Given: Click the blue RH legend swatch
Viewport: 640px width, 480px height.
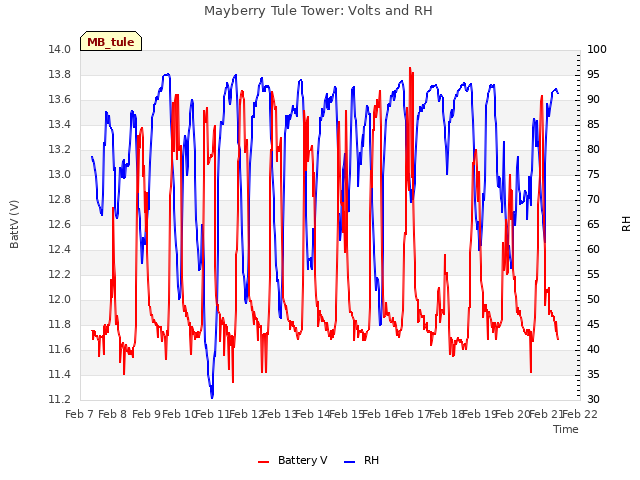Looking at the screenshot, I should [x=350, y=462].
